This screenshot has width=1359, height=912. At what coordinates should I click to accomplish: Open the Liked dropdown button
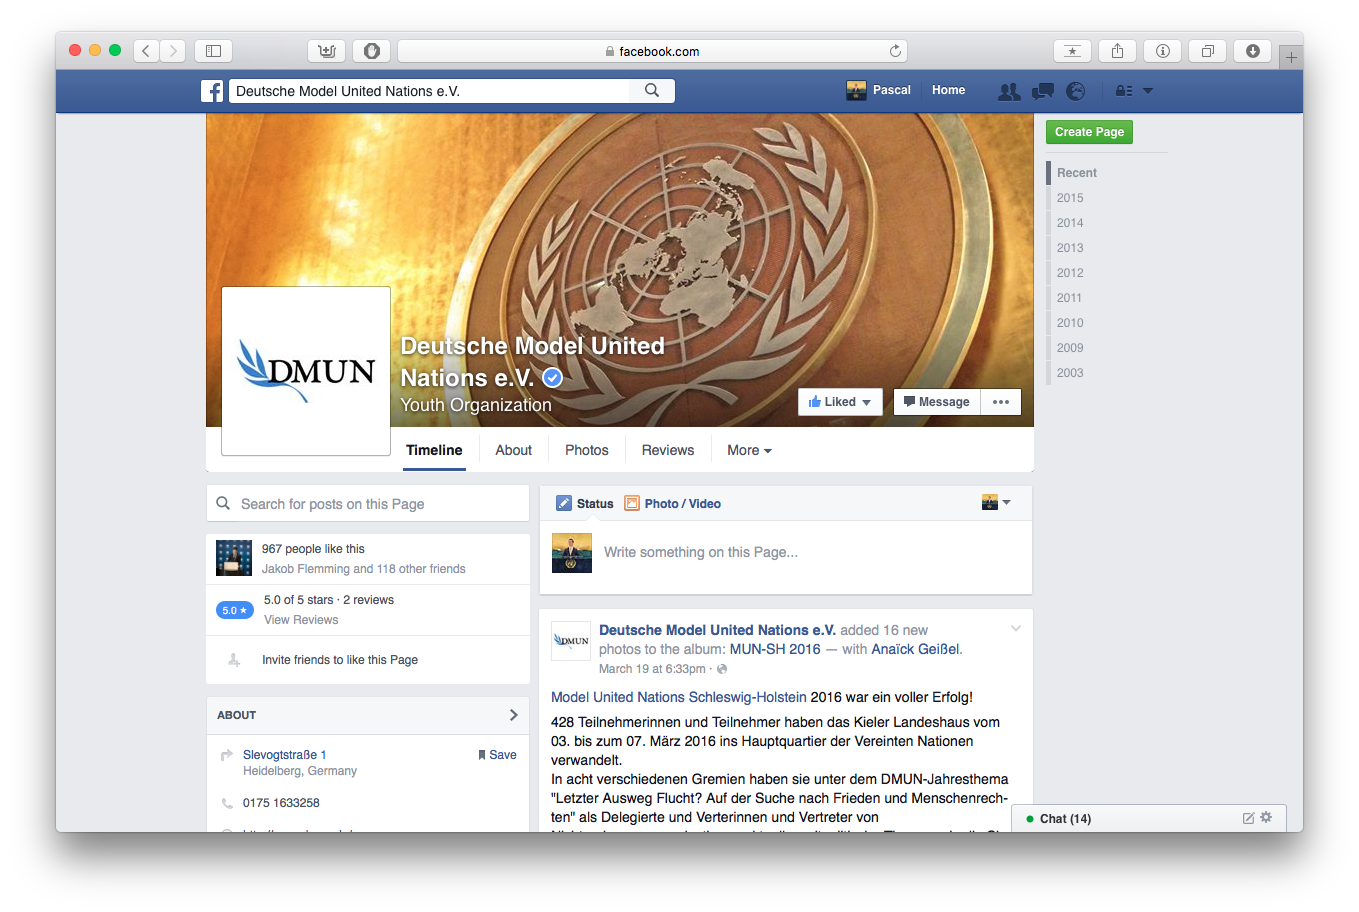coord(840,402)
